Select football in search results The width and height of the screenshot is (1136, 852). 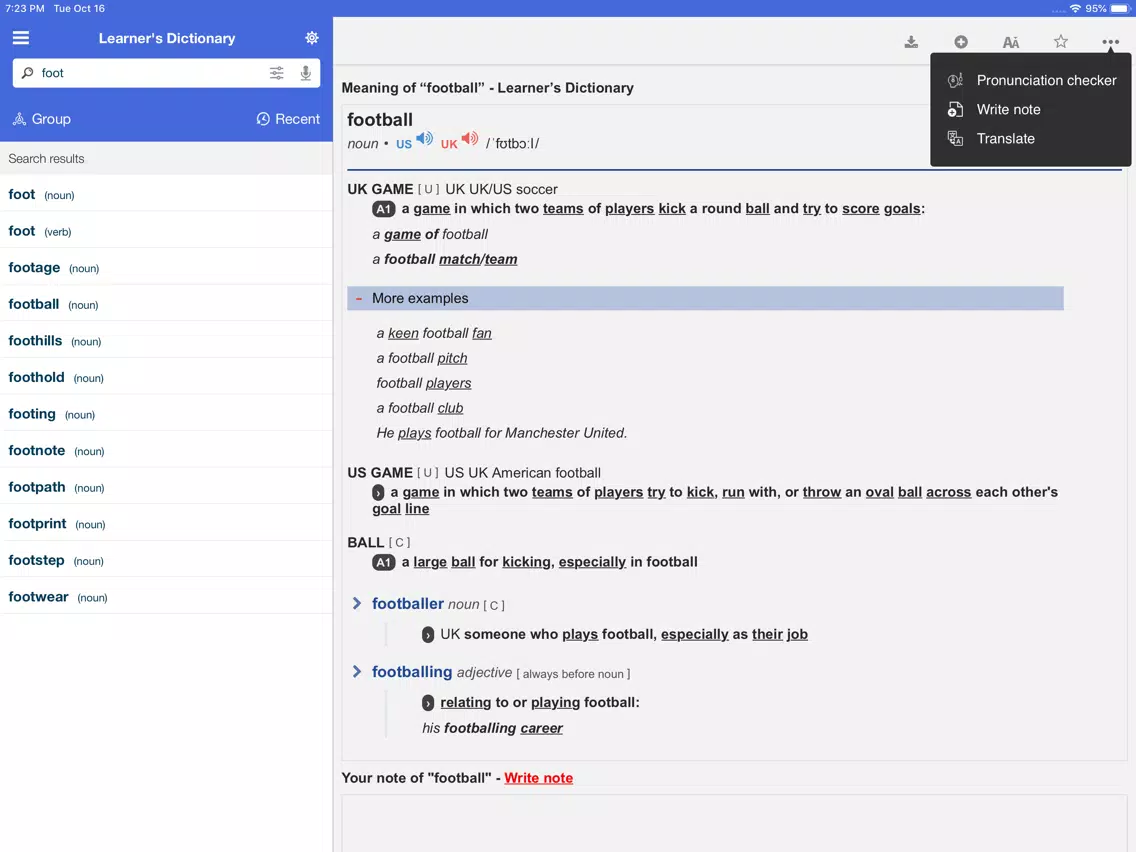tap(167, 304)
